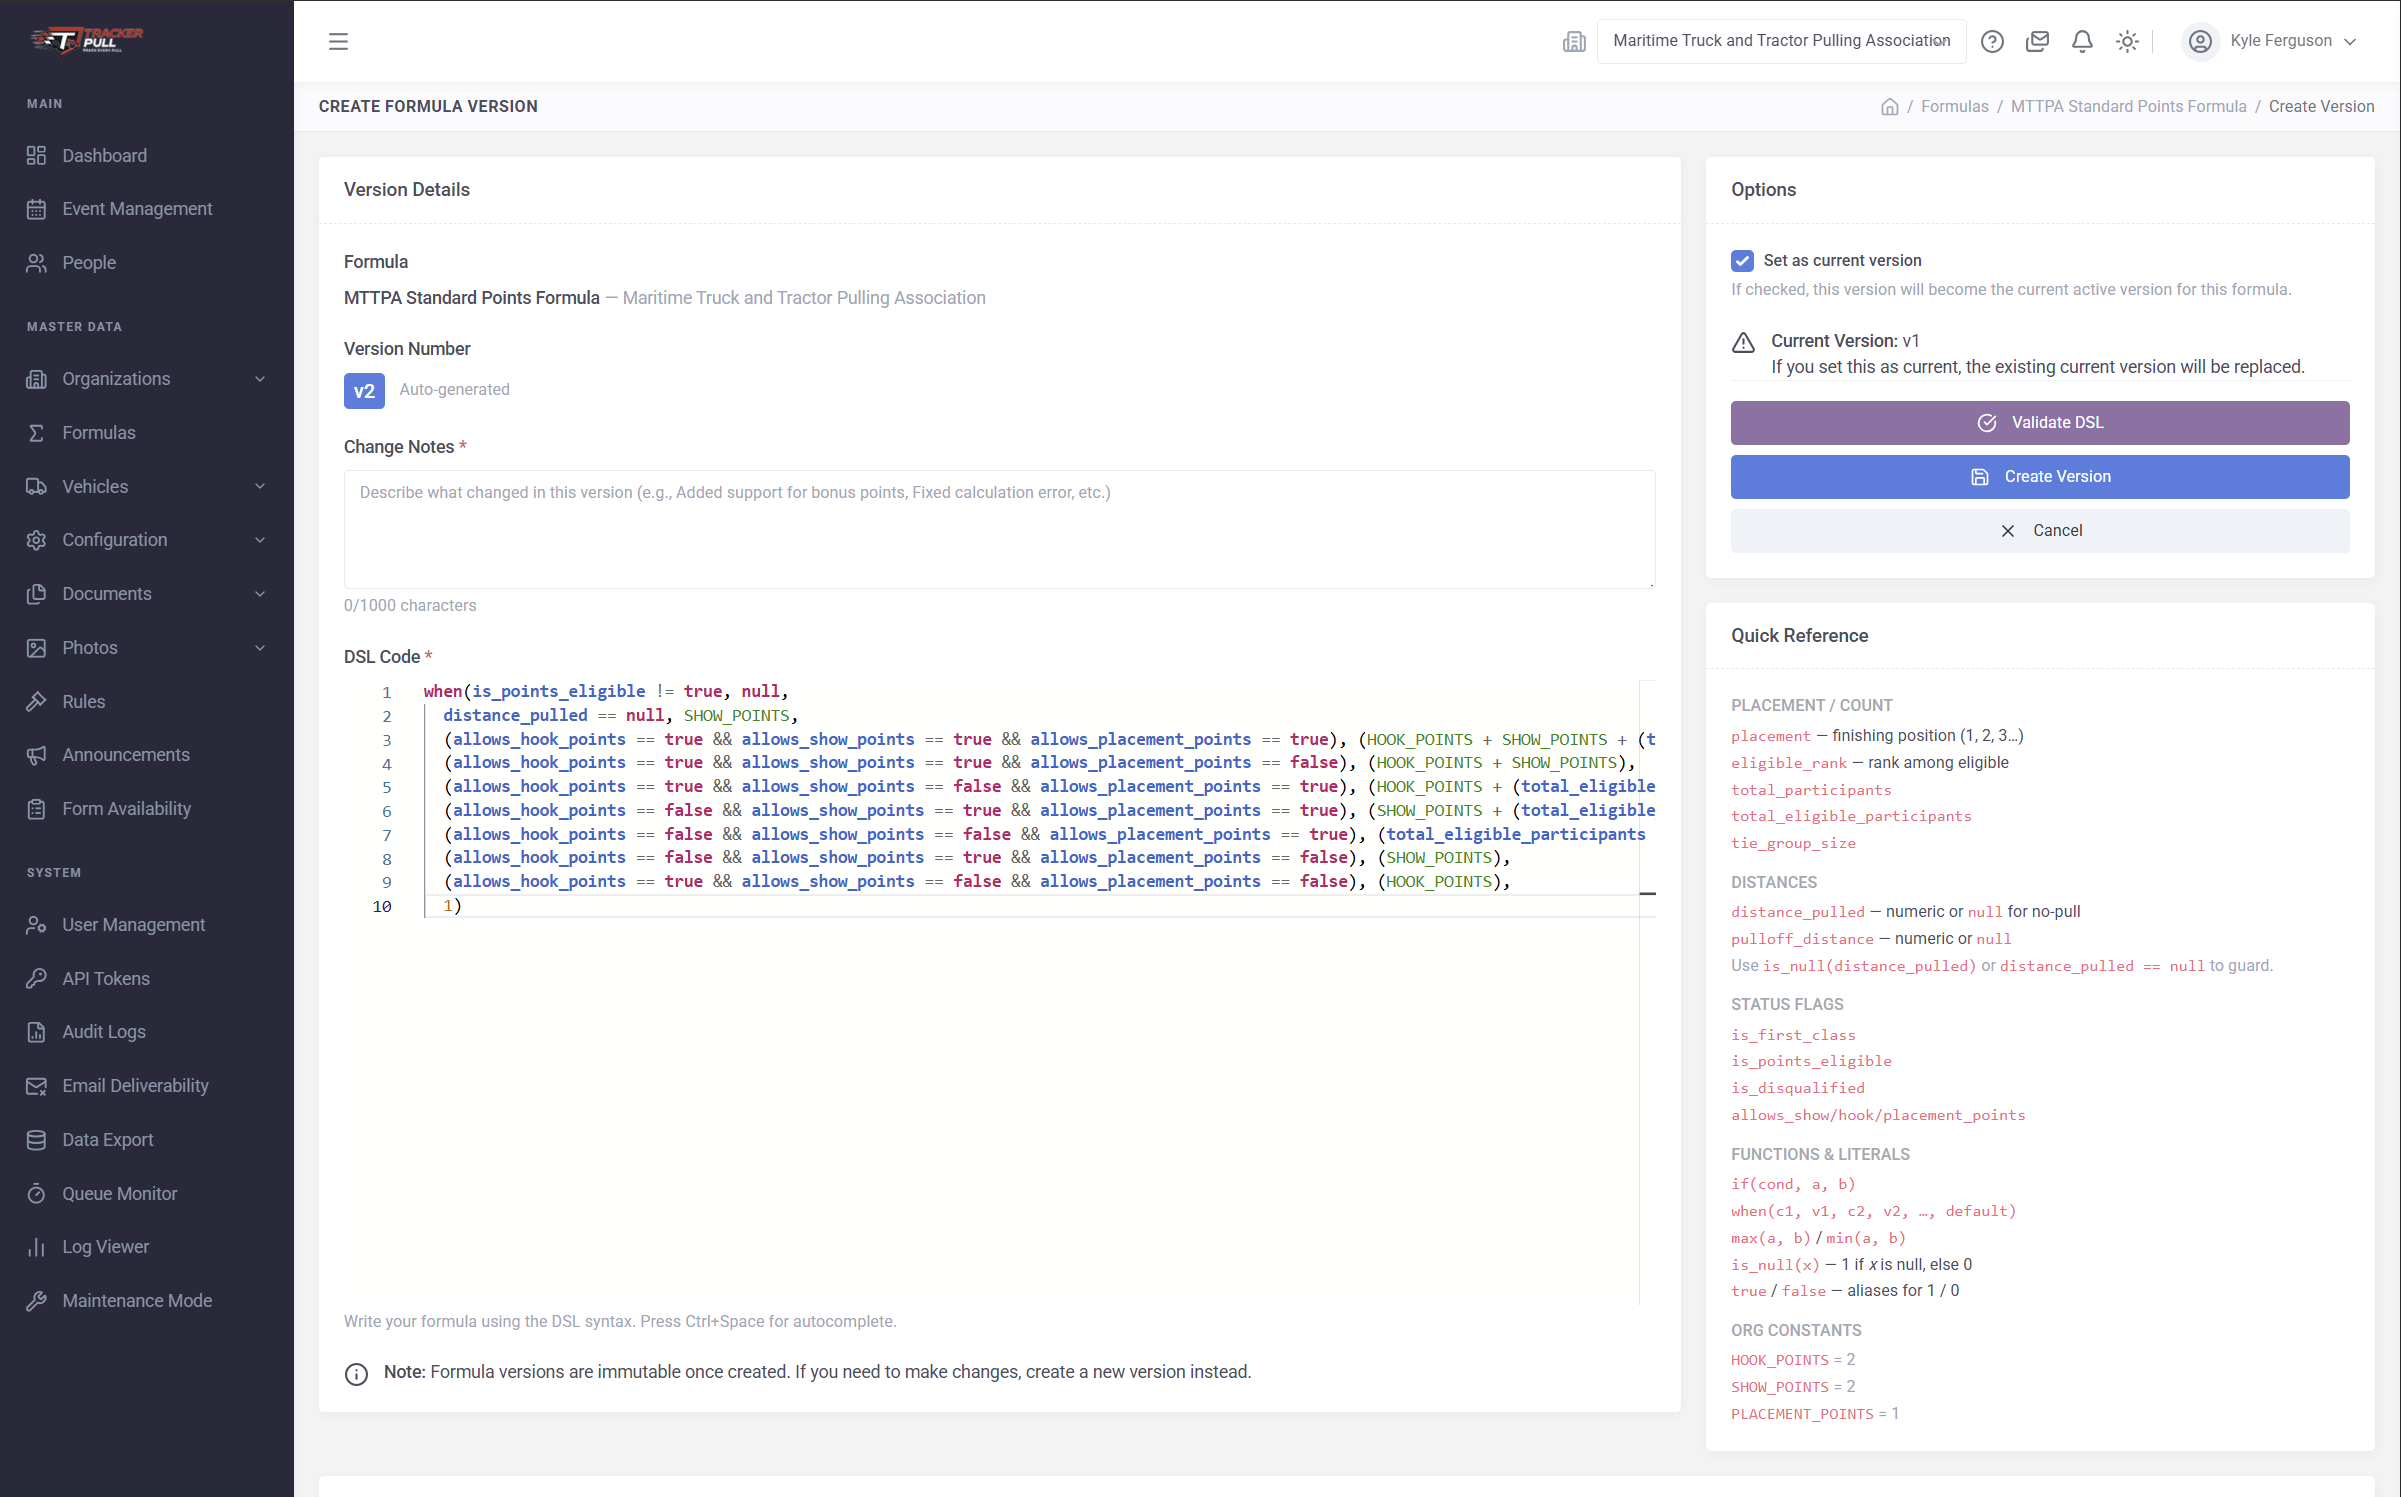The image size is (2401, 1497).
Task: Follow MTTPA Standard Points Formula breadcrumb link
Action: coord(2128,106)
